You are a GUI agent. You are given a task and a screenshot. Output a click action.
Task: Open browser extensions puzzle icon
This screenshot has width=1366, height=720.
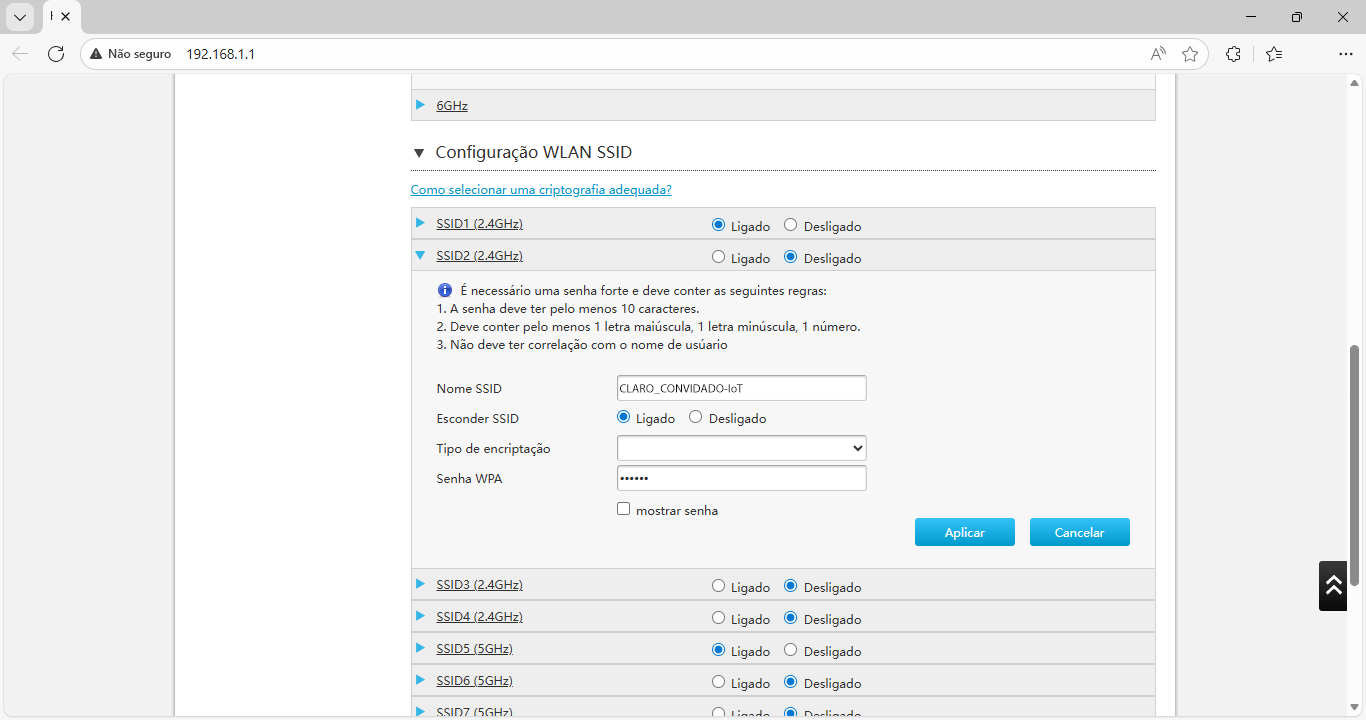coord(1233,54)
